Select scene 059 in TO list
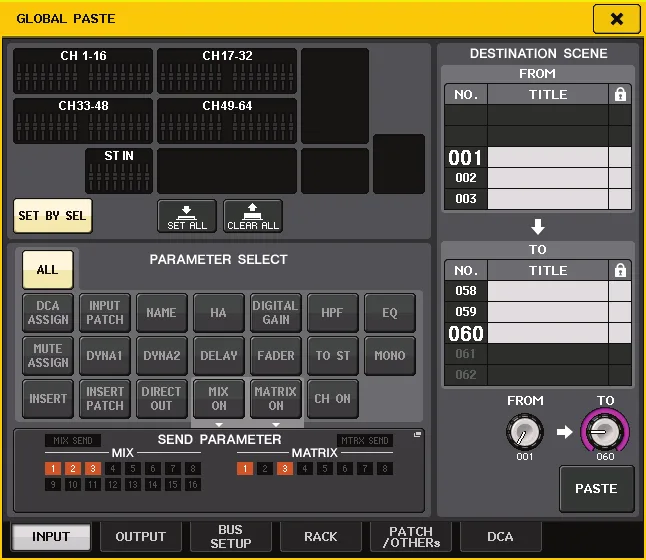 [x=538, y=312]
